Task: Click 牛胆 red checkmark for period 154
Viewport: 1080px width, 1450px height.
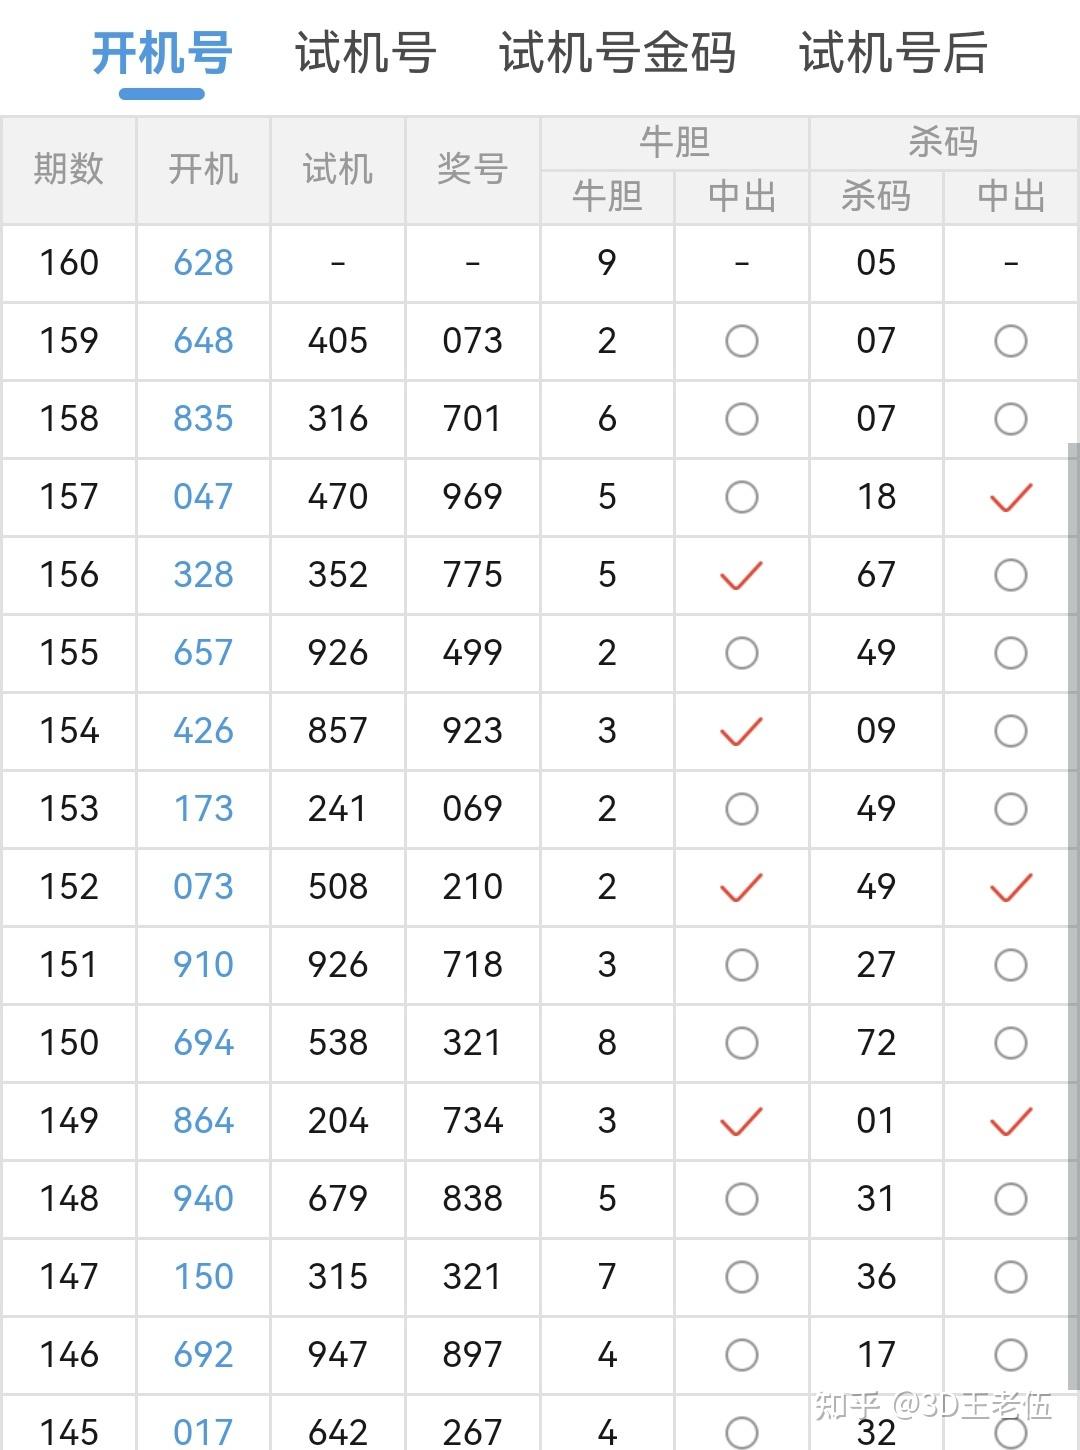Action: coord(741,731)
